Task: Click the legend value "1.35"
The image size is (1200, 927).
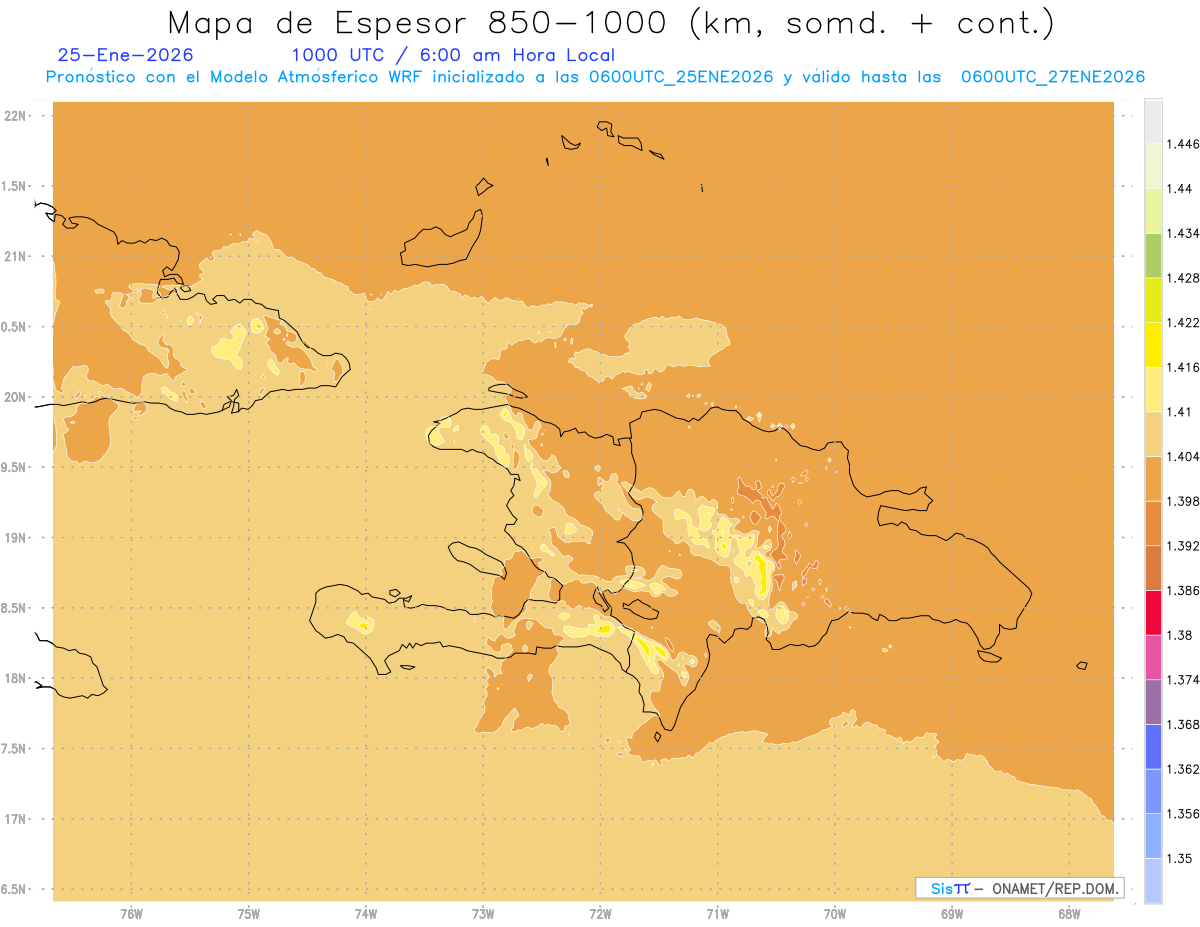Action: point(1179,858)
